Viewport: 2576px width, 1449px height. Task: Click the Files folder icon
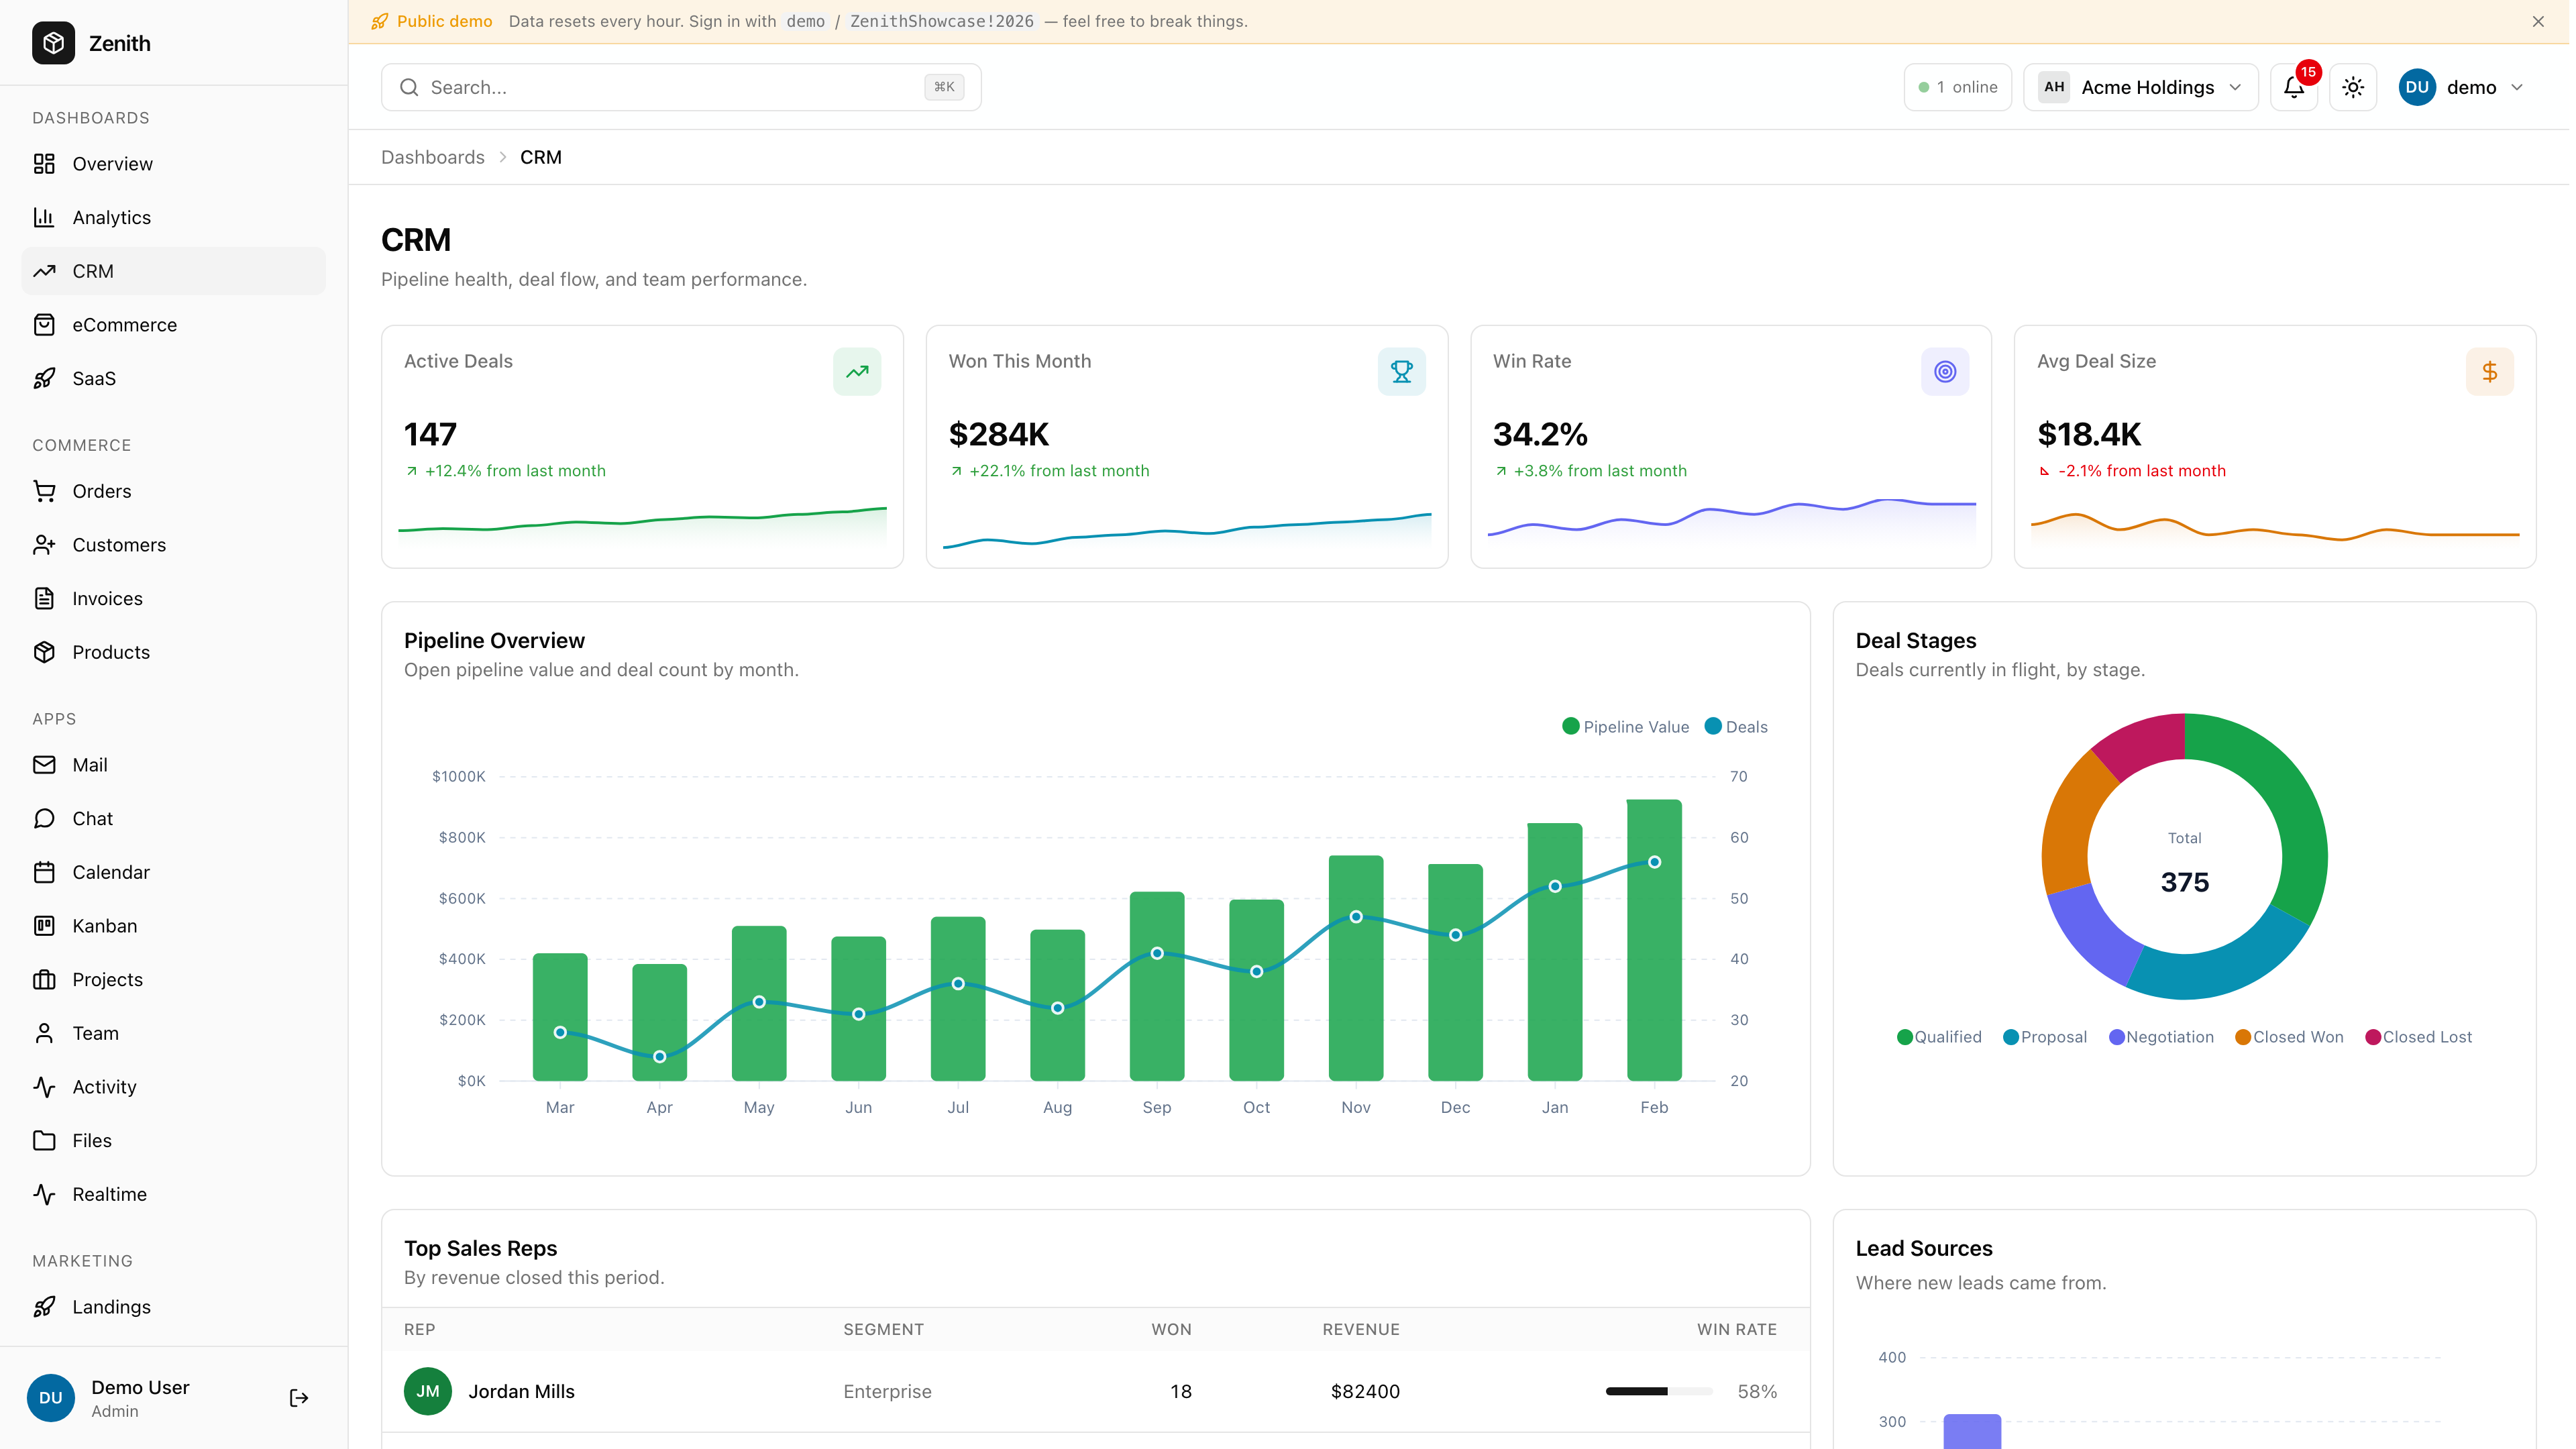tap(44, 1141)
